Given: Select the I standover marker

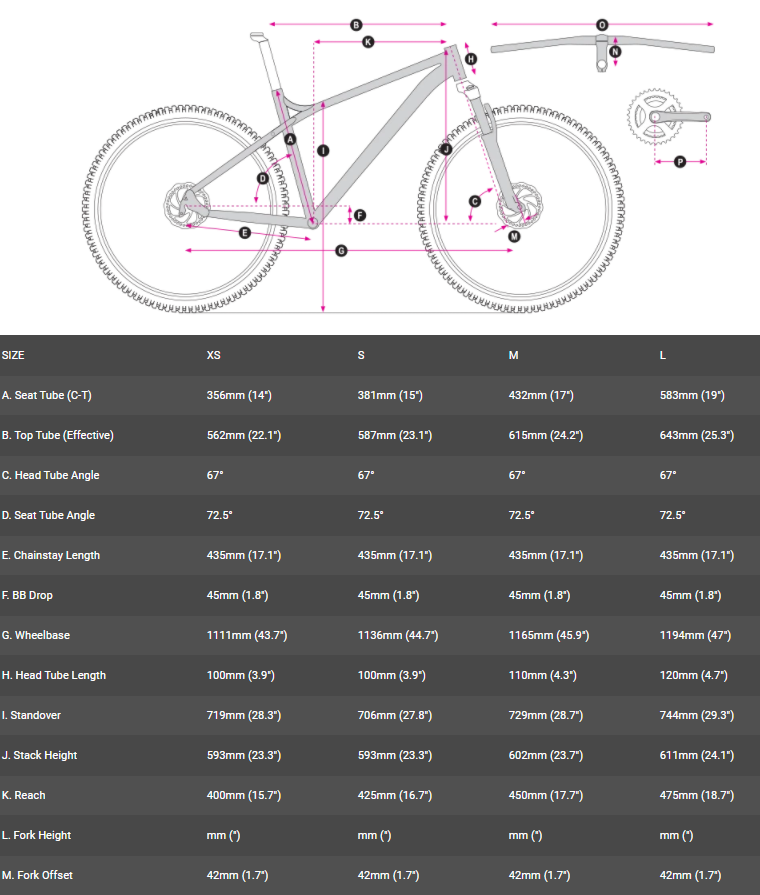Looking at the screenshot, I should tap(323, 150).
